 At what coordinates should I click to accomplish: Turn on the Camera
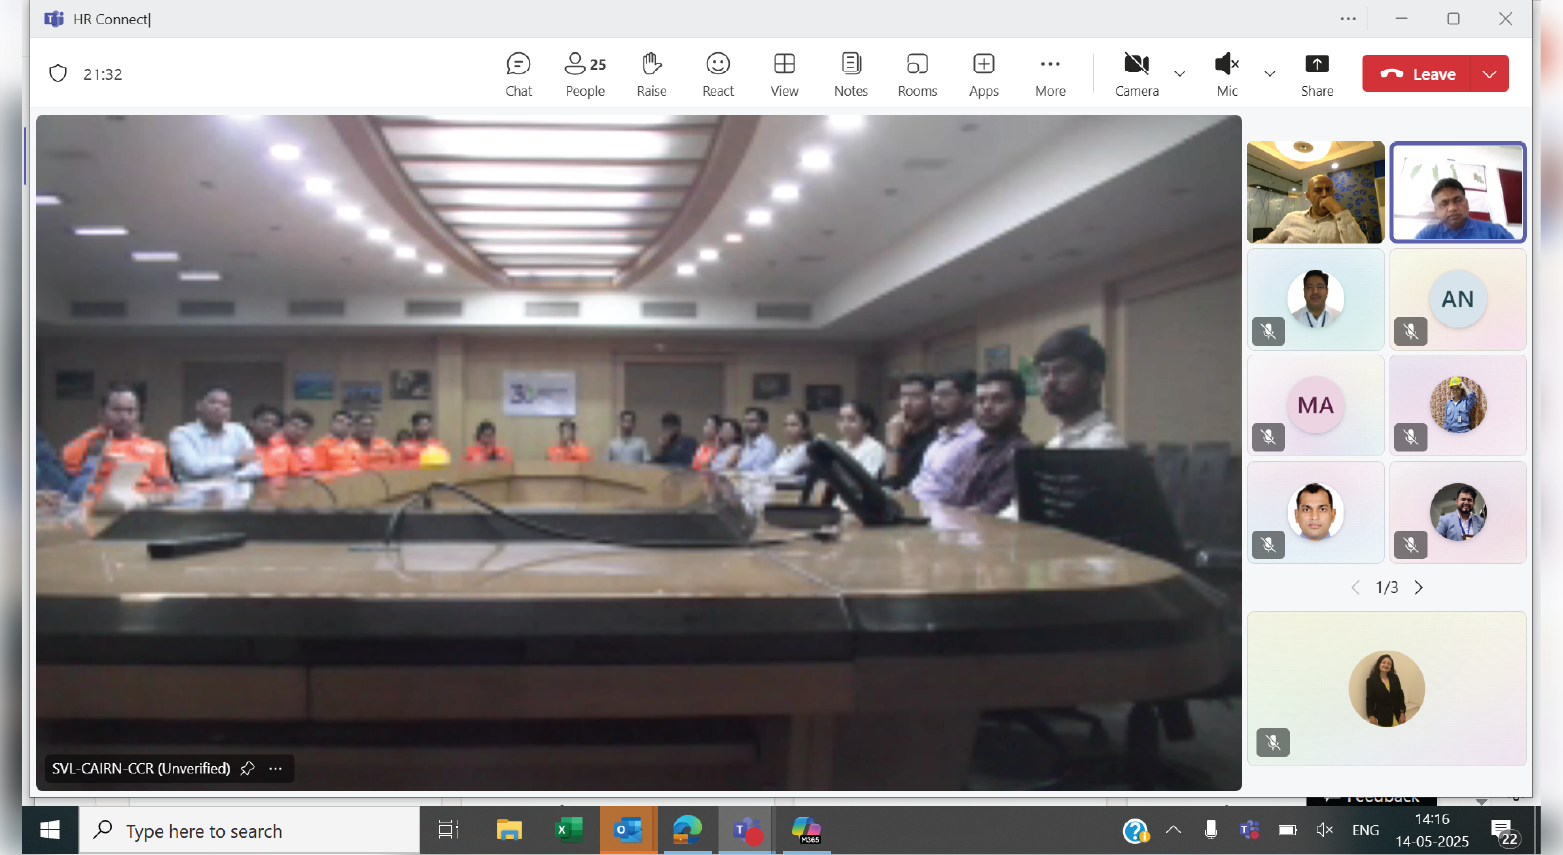tap(1136, 75)
